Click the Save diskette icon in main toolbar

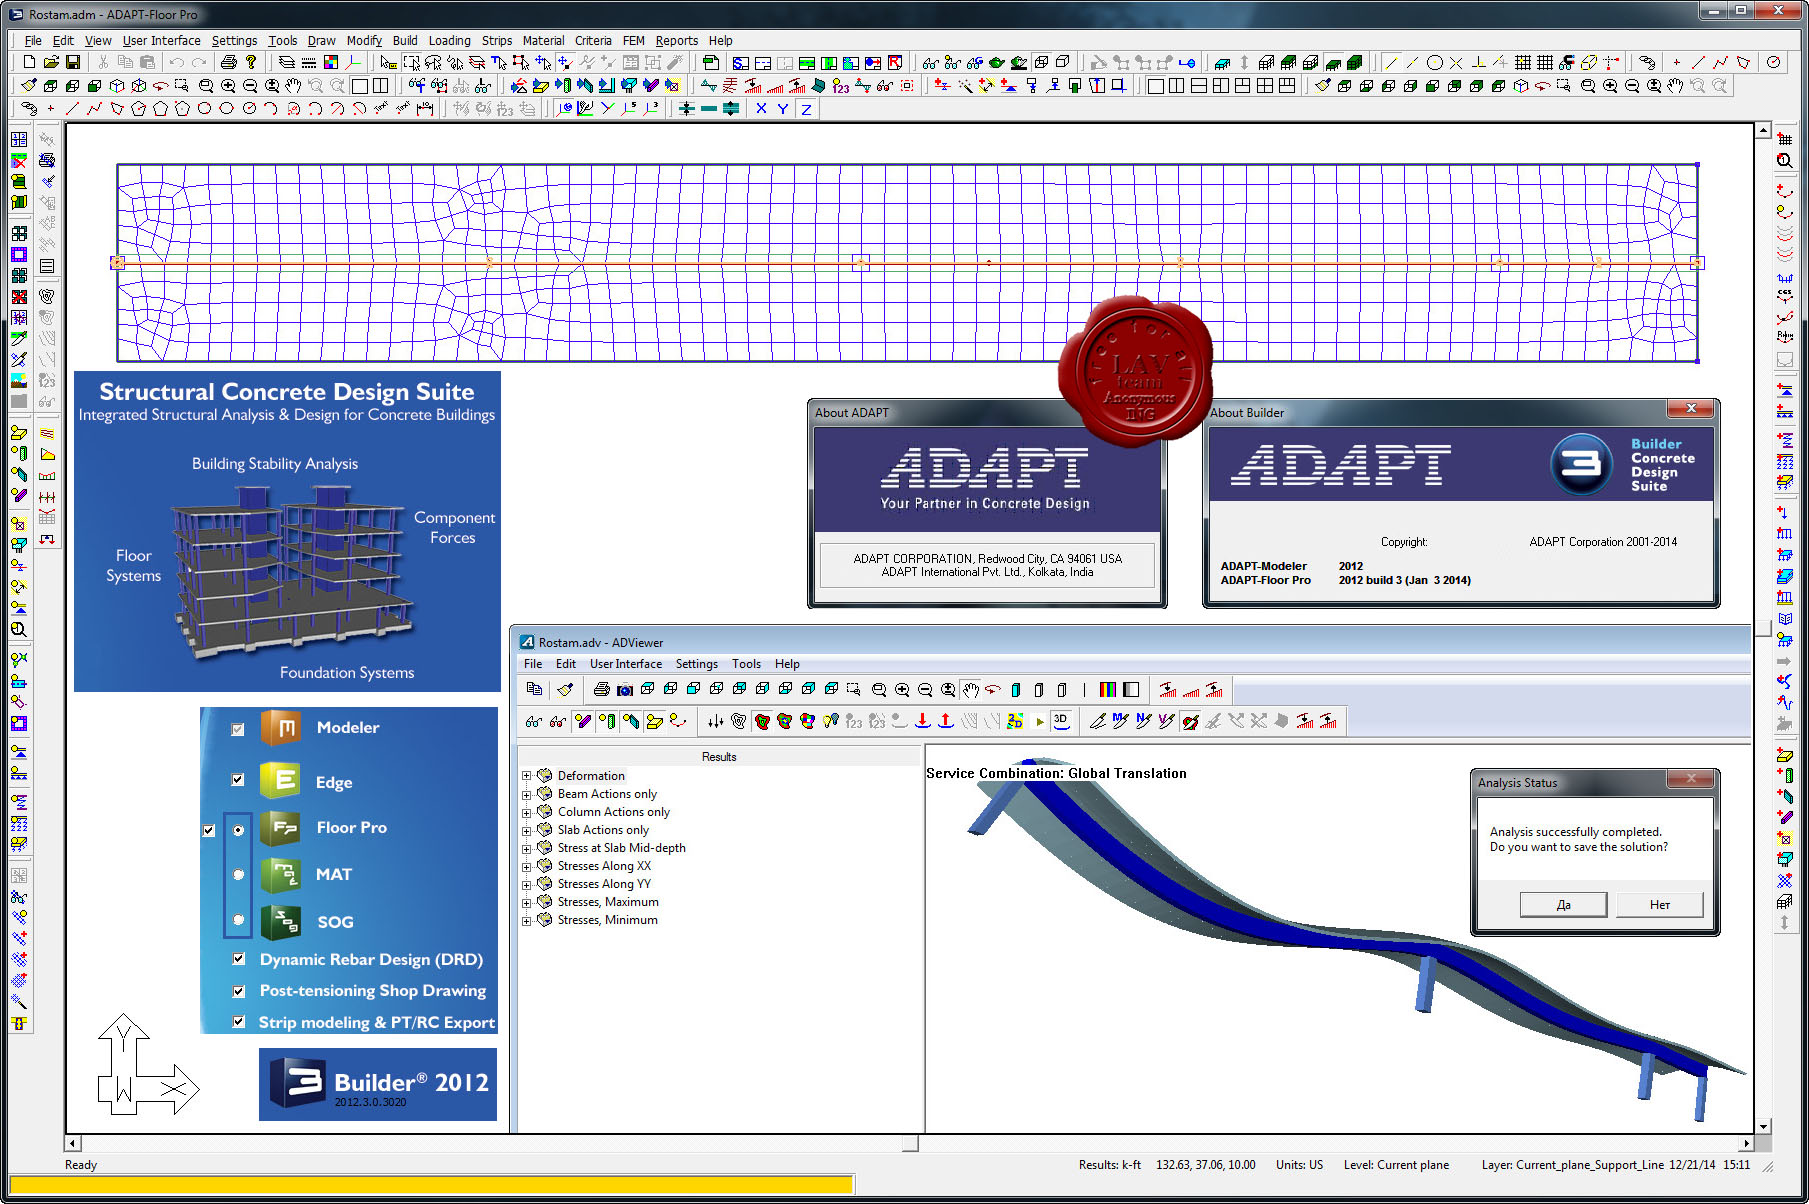(x=73, y=62)
